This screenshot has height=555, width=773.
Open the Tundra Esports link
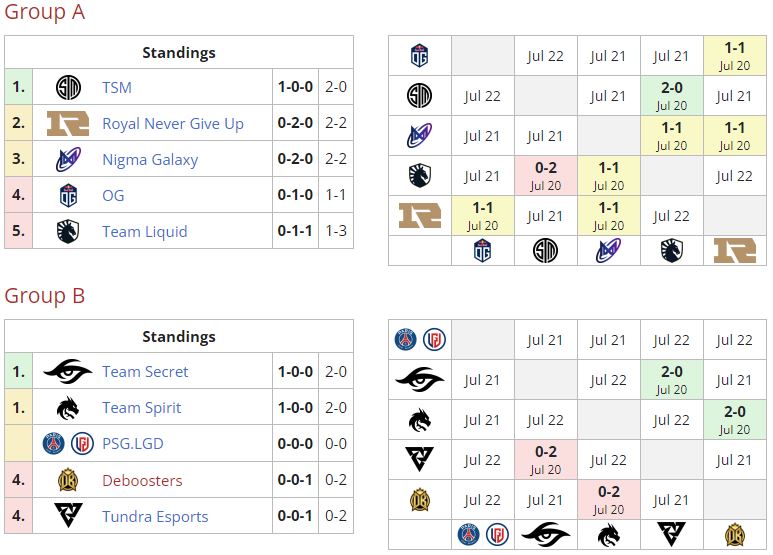tap(155, 516)
